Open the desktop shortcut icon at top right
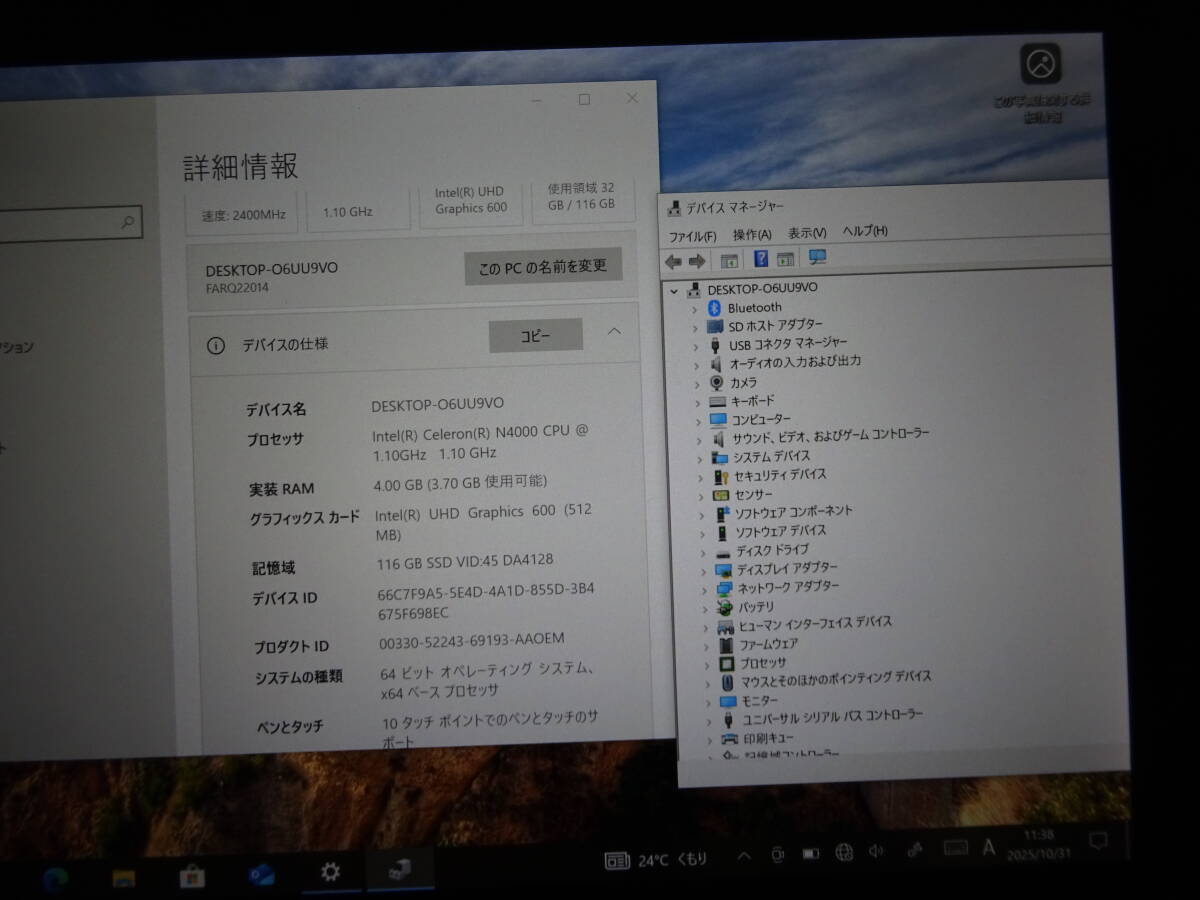 pos(1041,65)
